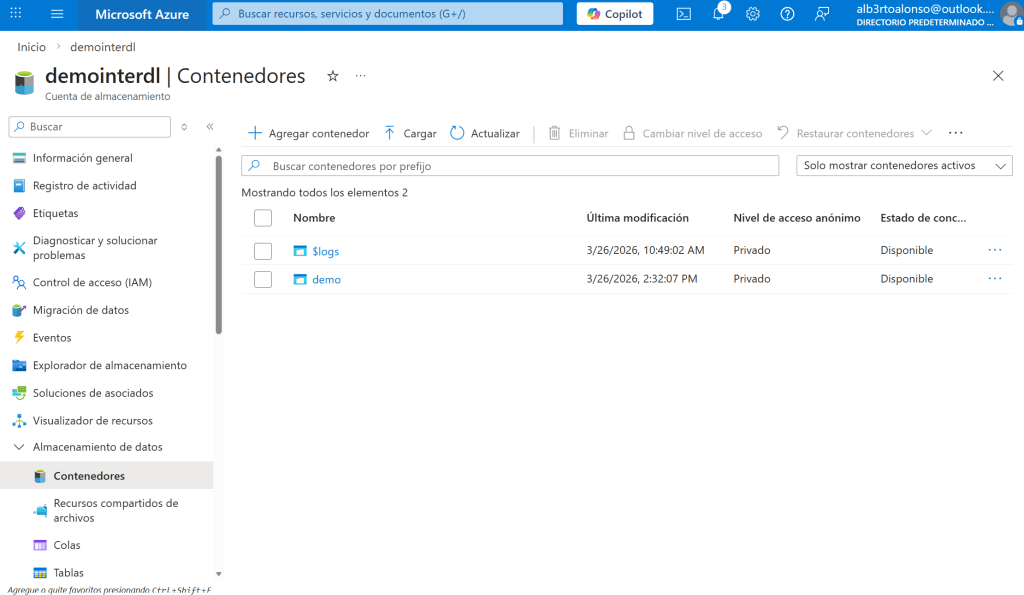Open the demo container link

326,280
